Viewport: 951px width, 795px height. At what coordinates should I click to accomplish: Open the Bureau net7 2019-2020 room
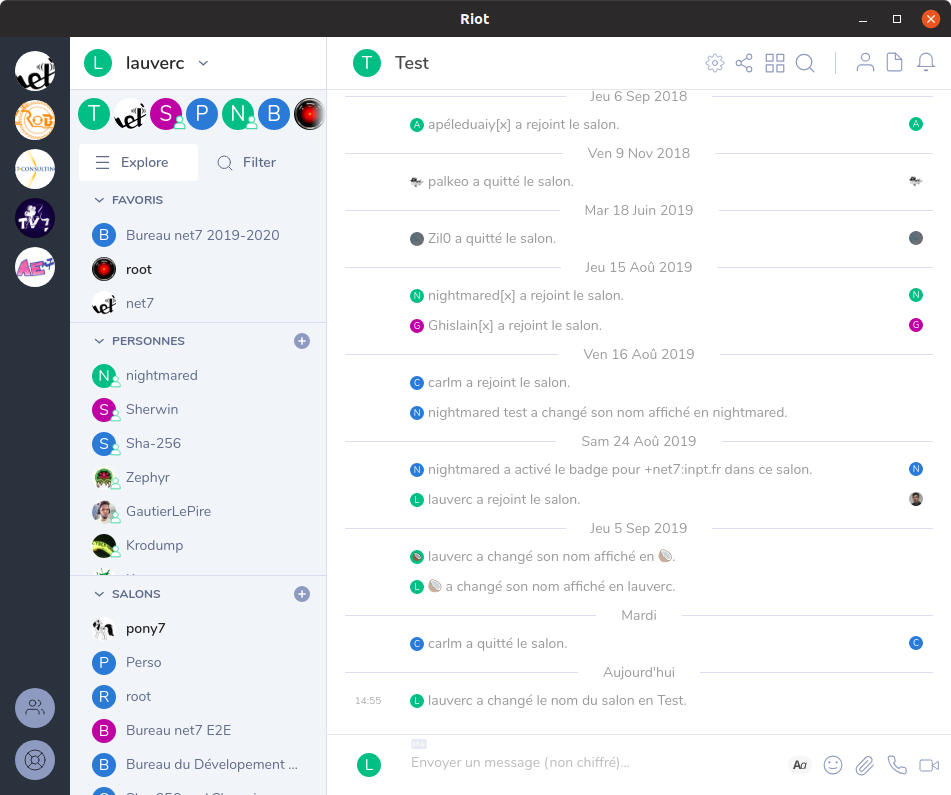pyautogui.click(x=202, y=235)
